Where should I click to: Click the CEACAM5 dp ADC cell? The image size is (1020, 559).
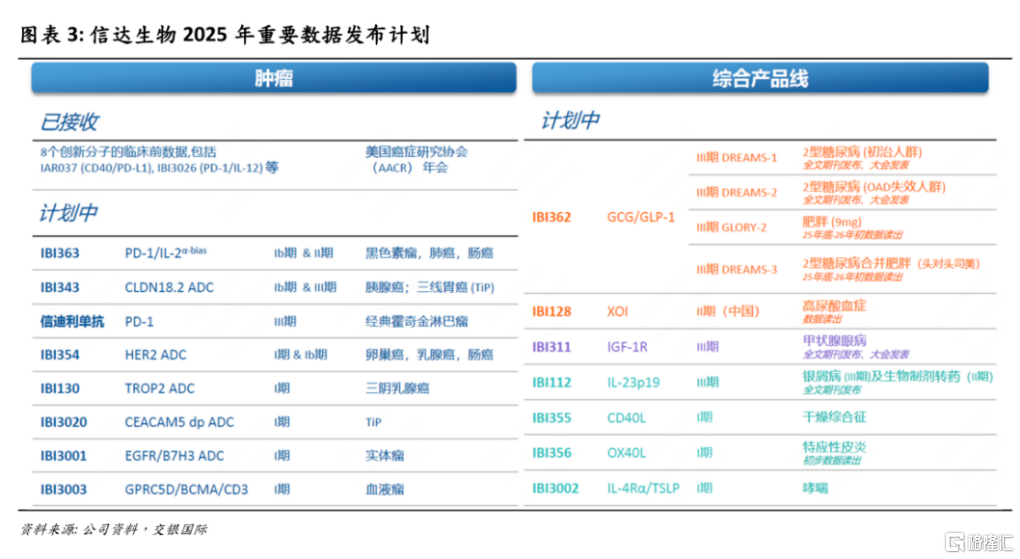pyautogui.click(x=179, y=423)
